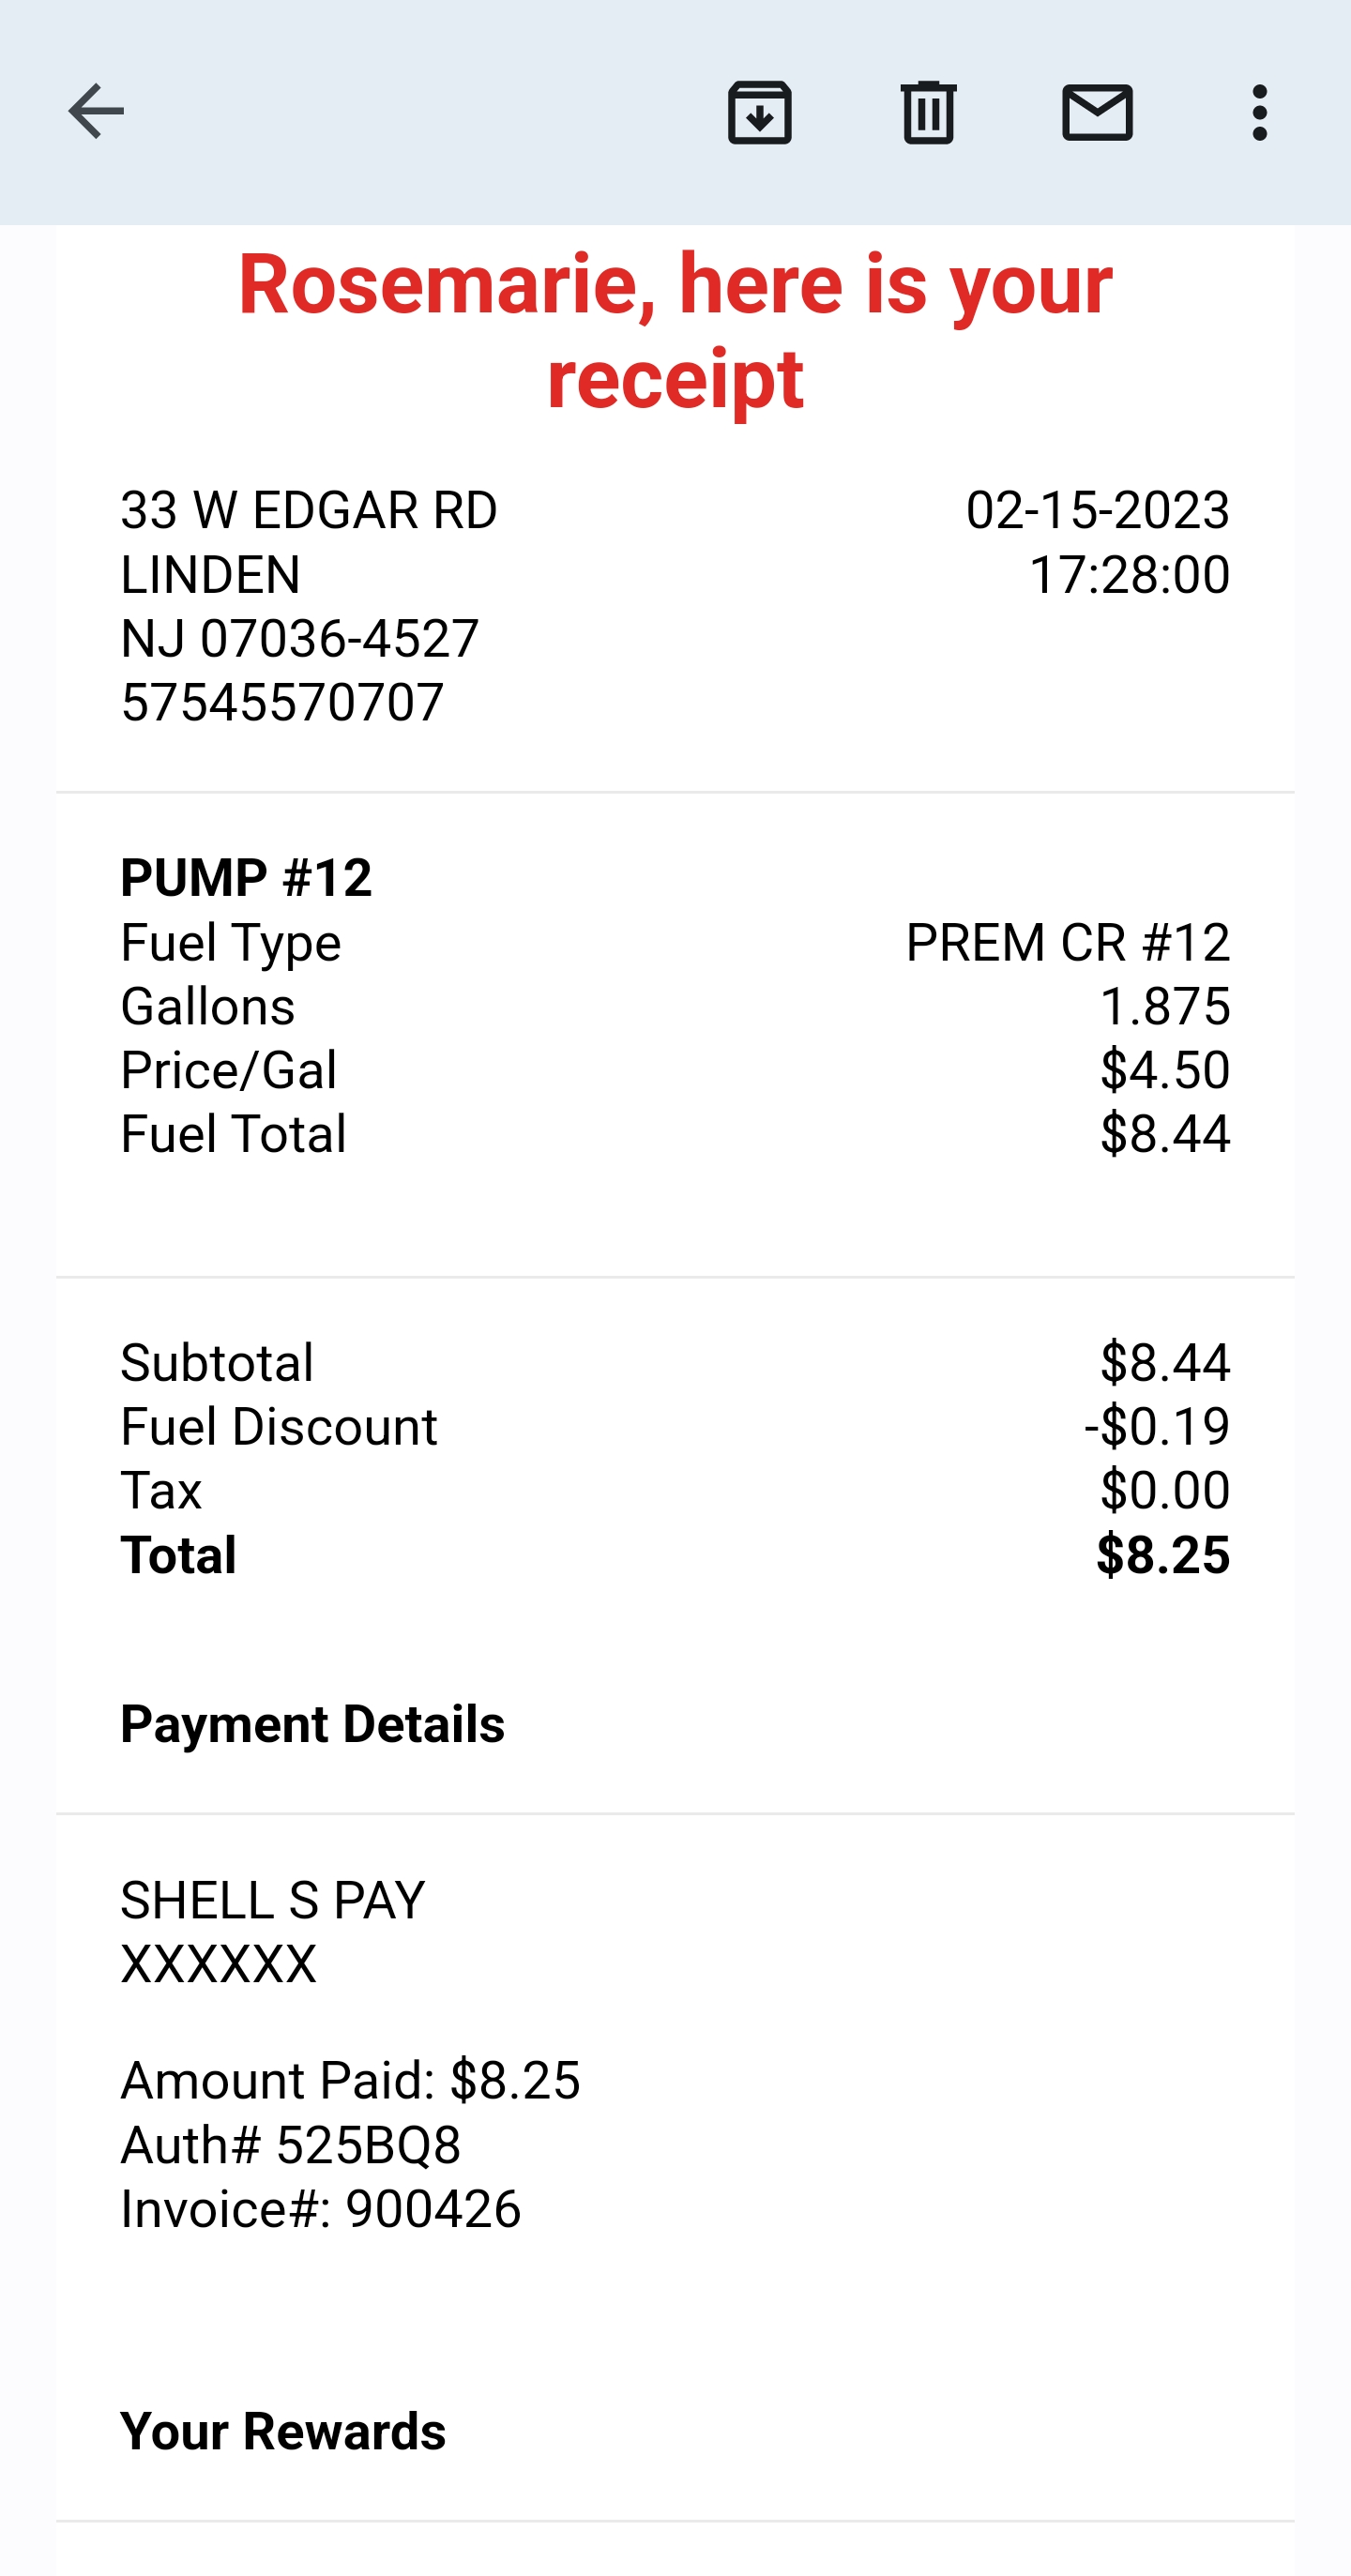Screen dimensions: 1351x2576
Task: Tap the Invoice#: 900426 line
Action: 321,2209
